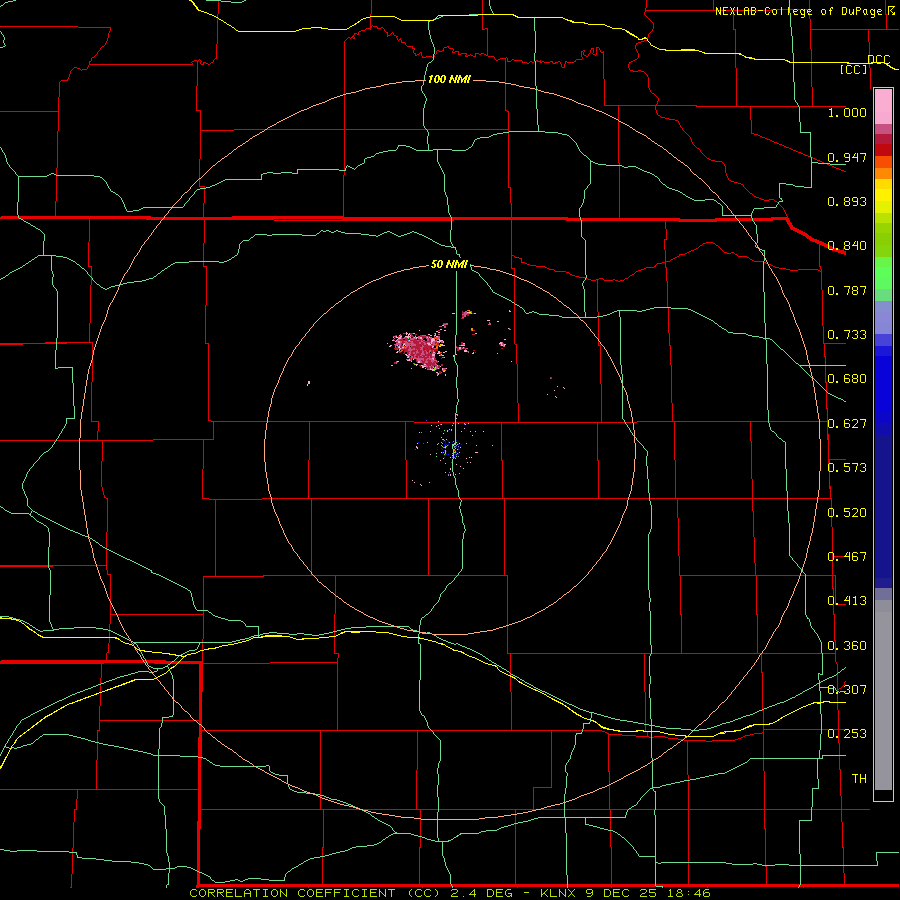This screenshot has height=900, width=900.
Task: Click the 0.893 scale value
Action: coord(847,201)
